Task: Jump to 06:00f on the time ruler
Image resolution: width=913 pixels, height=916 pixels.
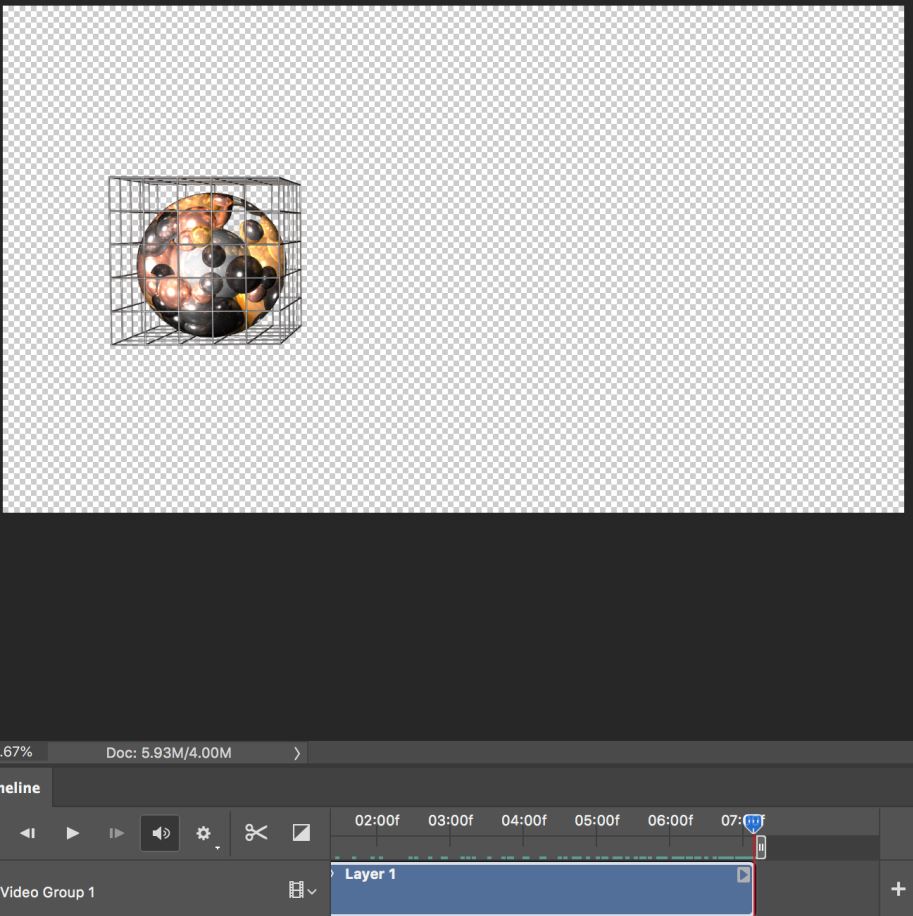Action: [670, 821]
